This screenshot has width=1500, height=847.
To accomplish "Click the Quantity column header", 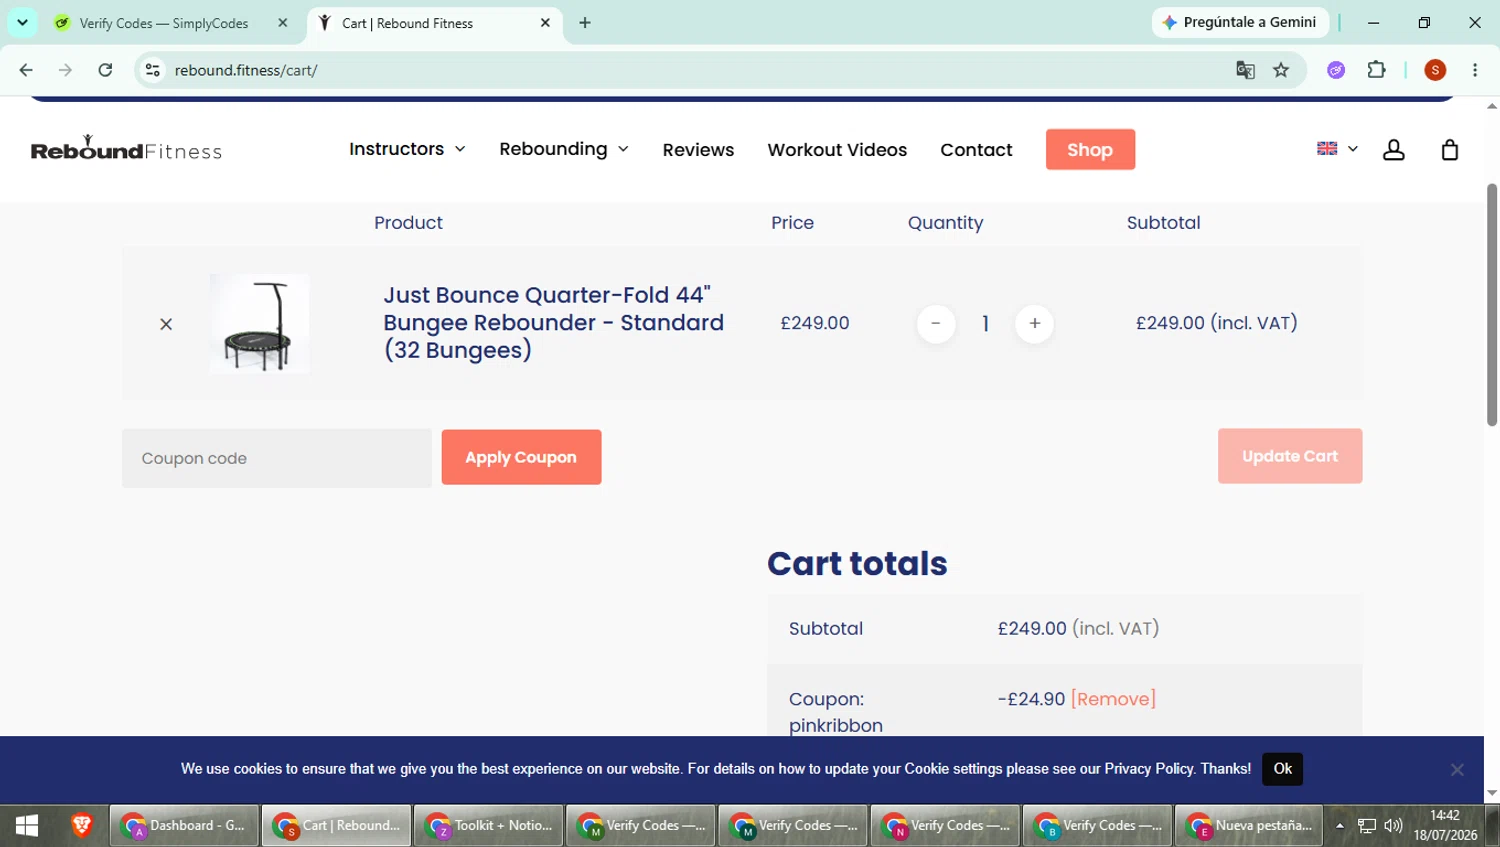I will [945, 223].
